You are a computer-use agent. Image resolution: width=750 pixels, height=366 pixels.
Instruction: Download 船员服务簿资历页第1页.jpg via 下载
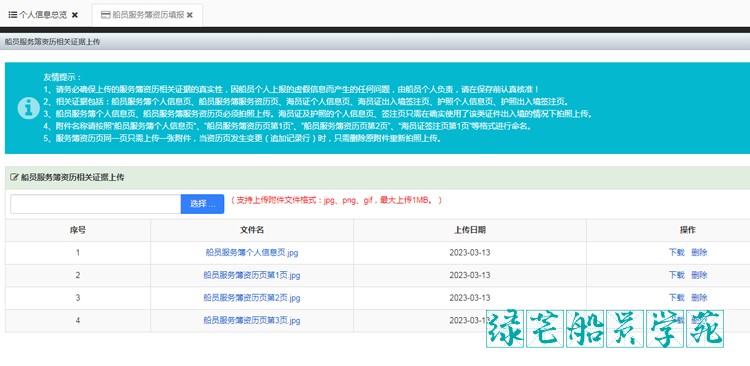pos(676,275)
